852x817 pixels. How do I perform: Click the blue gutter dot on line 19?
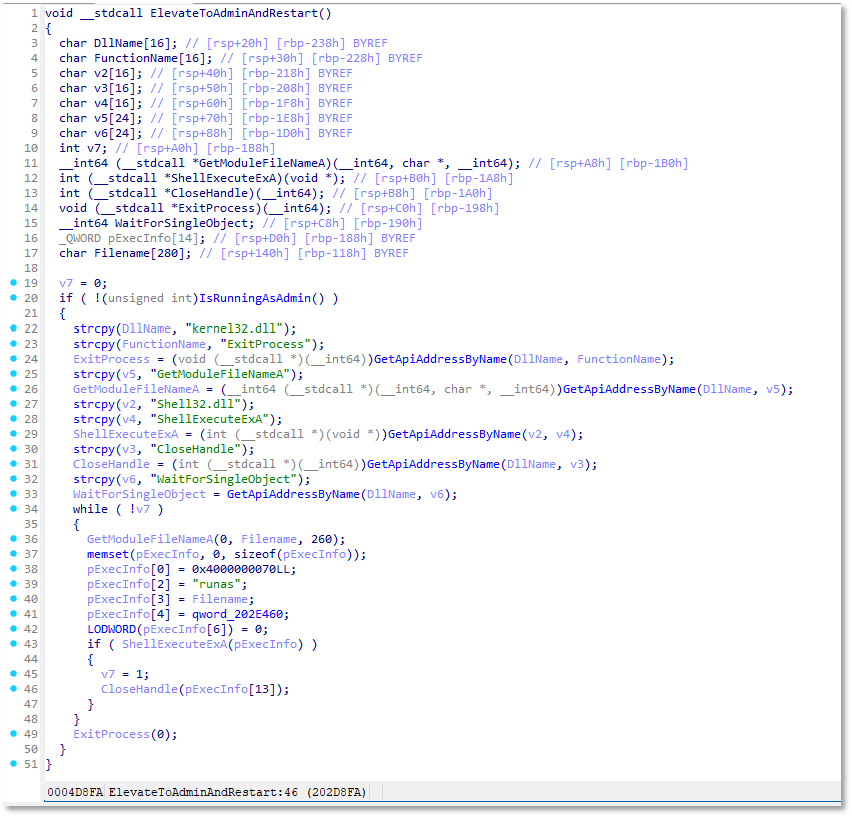[12, 284]
